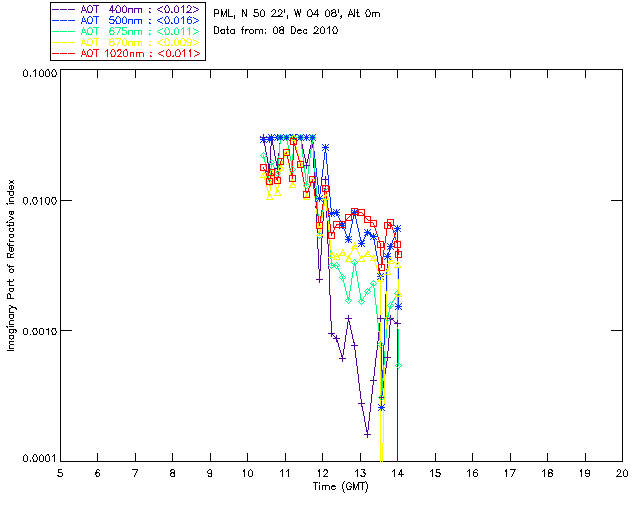Click the x-axis tick label 9

click(210, 474)
